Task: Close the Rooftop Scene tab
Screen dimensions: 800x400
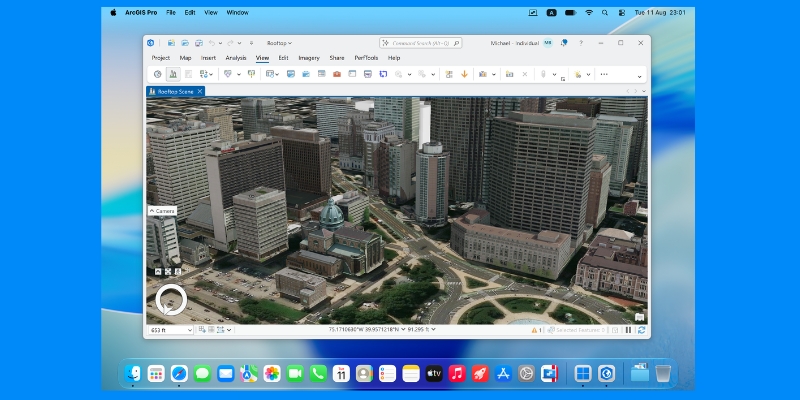Action: tap(200, 91)
